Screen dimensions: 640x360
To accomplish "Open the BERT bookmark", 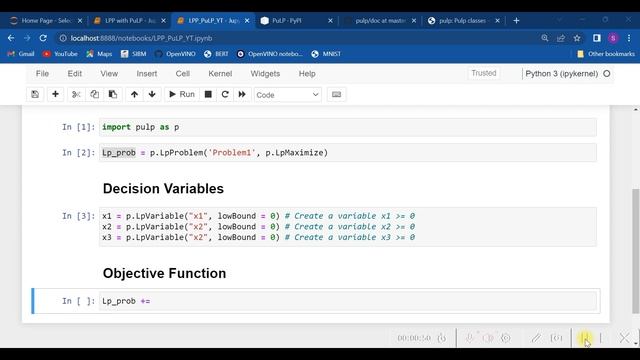I will point(216,54).
